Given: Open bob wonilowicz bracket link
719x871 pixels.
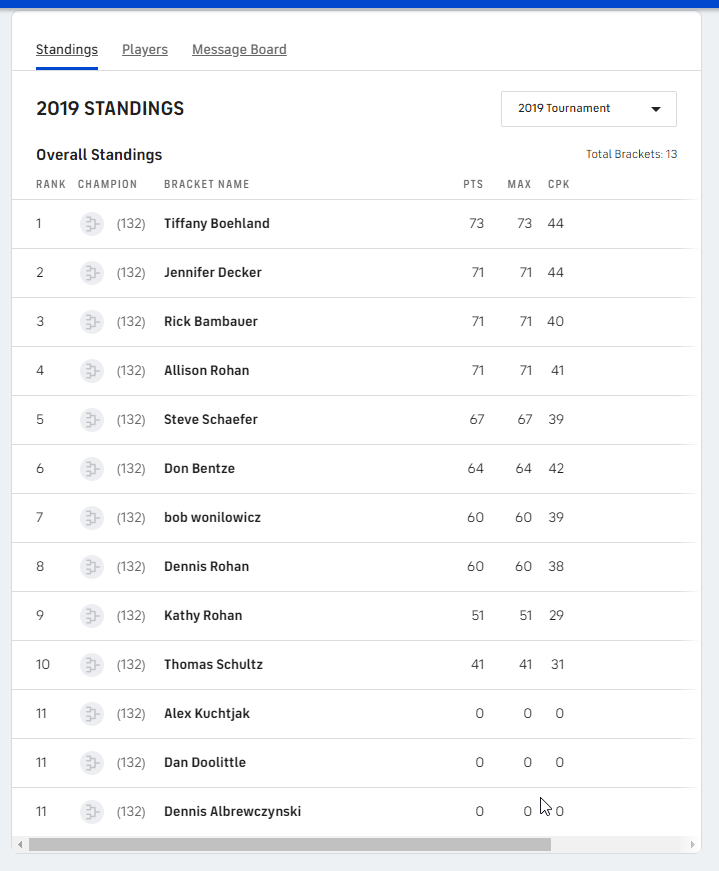Looking at the screenshot, I should coord(212,518).
